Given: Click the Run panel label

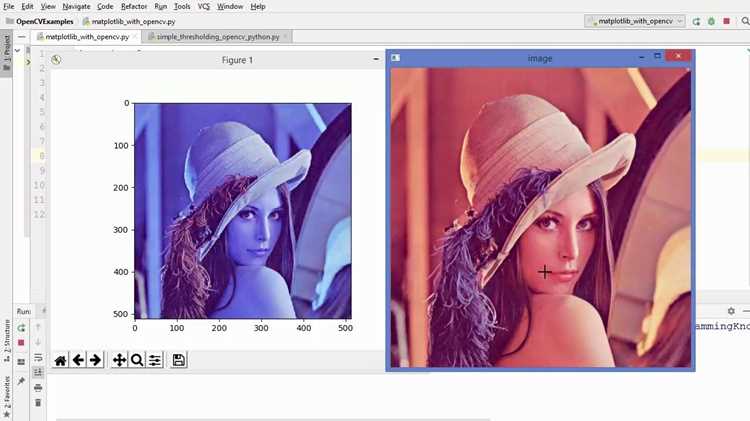Looking at the screenshot, I should pyautogui.click(x=23, y=311).
